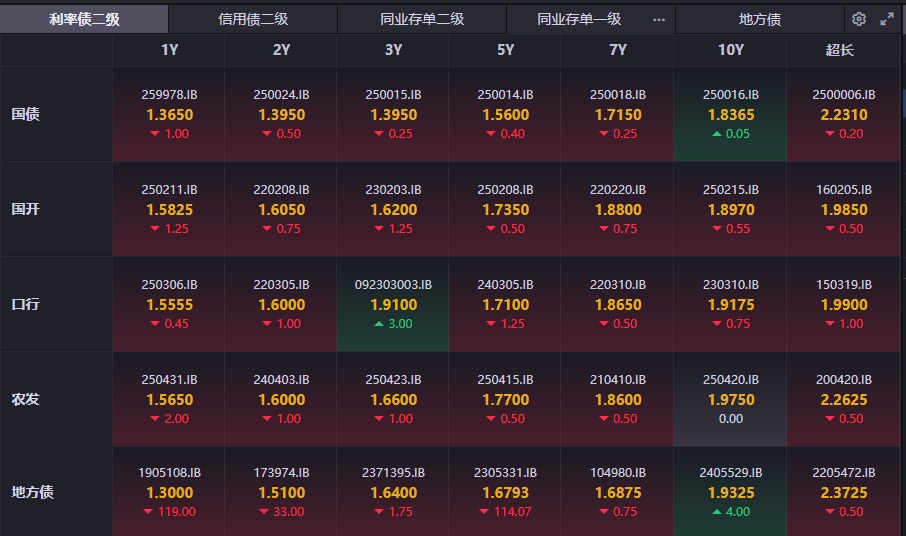The height and width of the screenshot is (536, 906).
Task: Open bond 2371395.IB cell
Action: click(x=393, y=492)
